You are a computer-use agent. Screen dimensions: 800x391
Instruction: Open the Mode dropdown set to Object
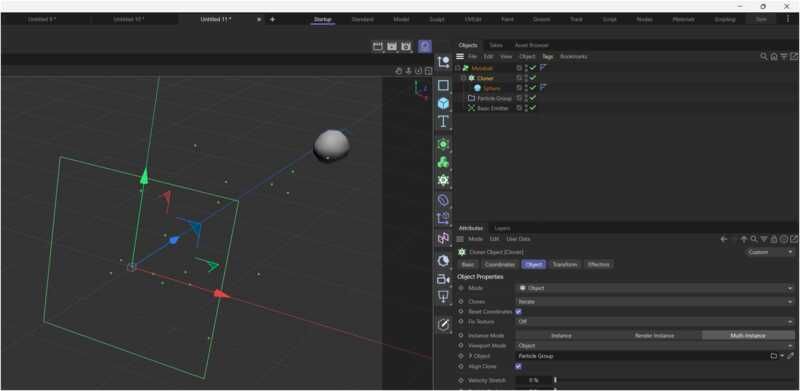(655, 288)
